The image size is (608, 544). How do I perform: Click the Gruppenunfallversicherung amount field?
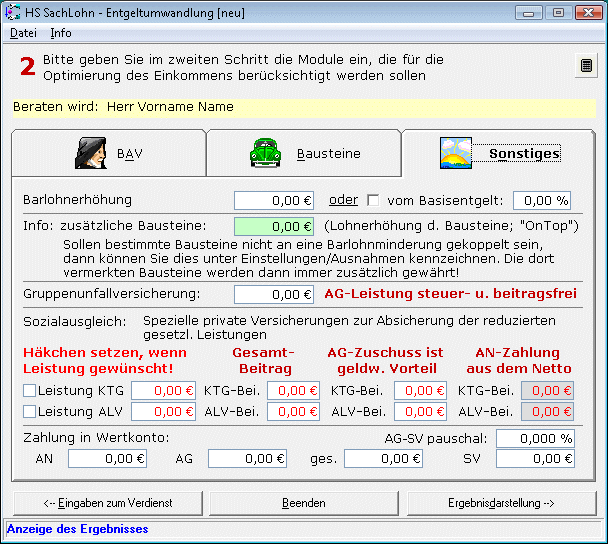tap(274, 294)
